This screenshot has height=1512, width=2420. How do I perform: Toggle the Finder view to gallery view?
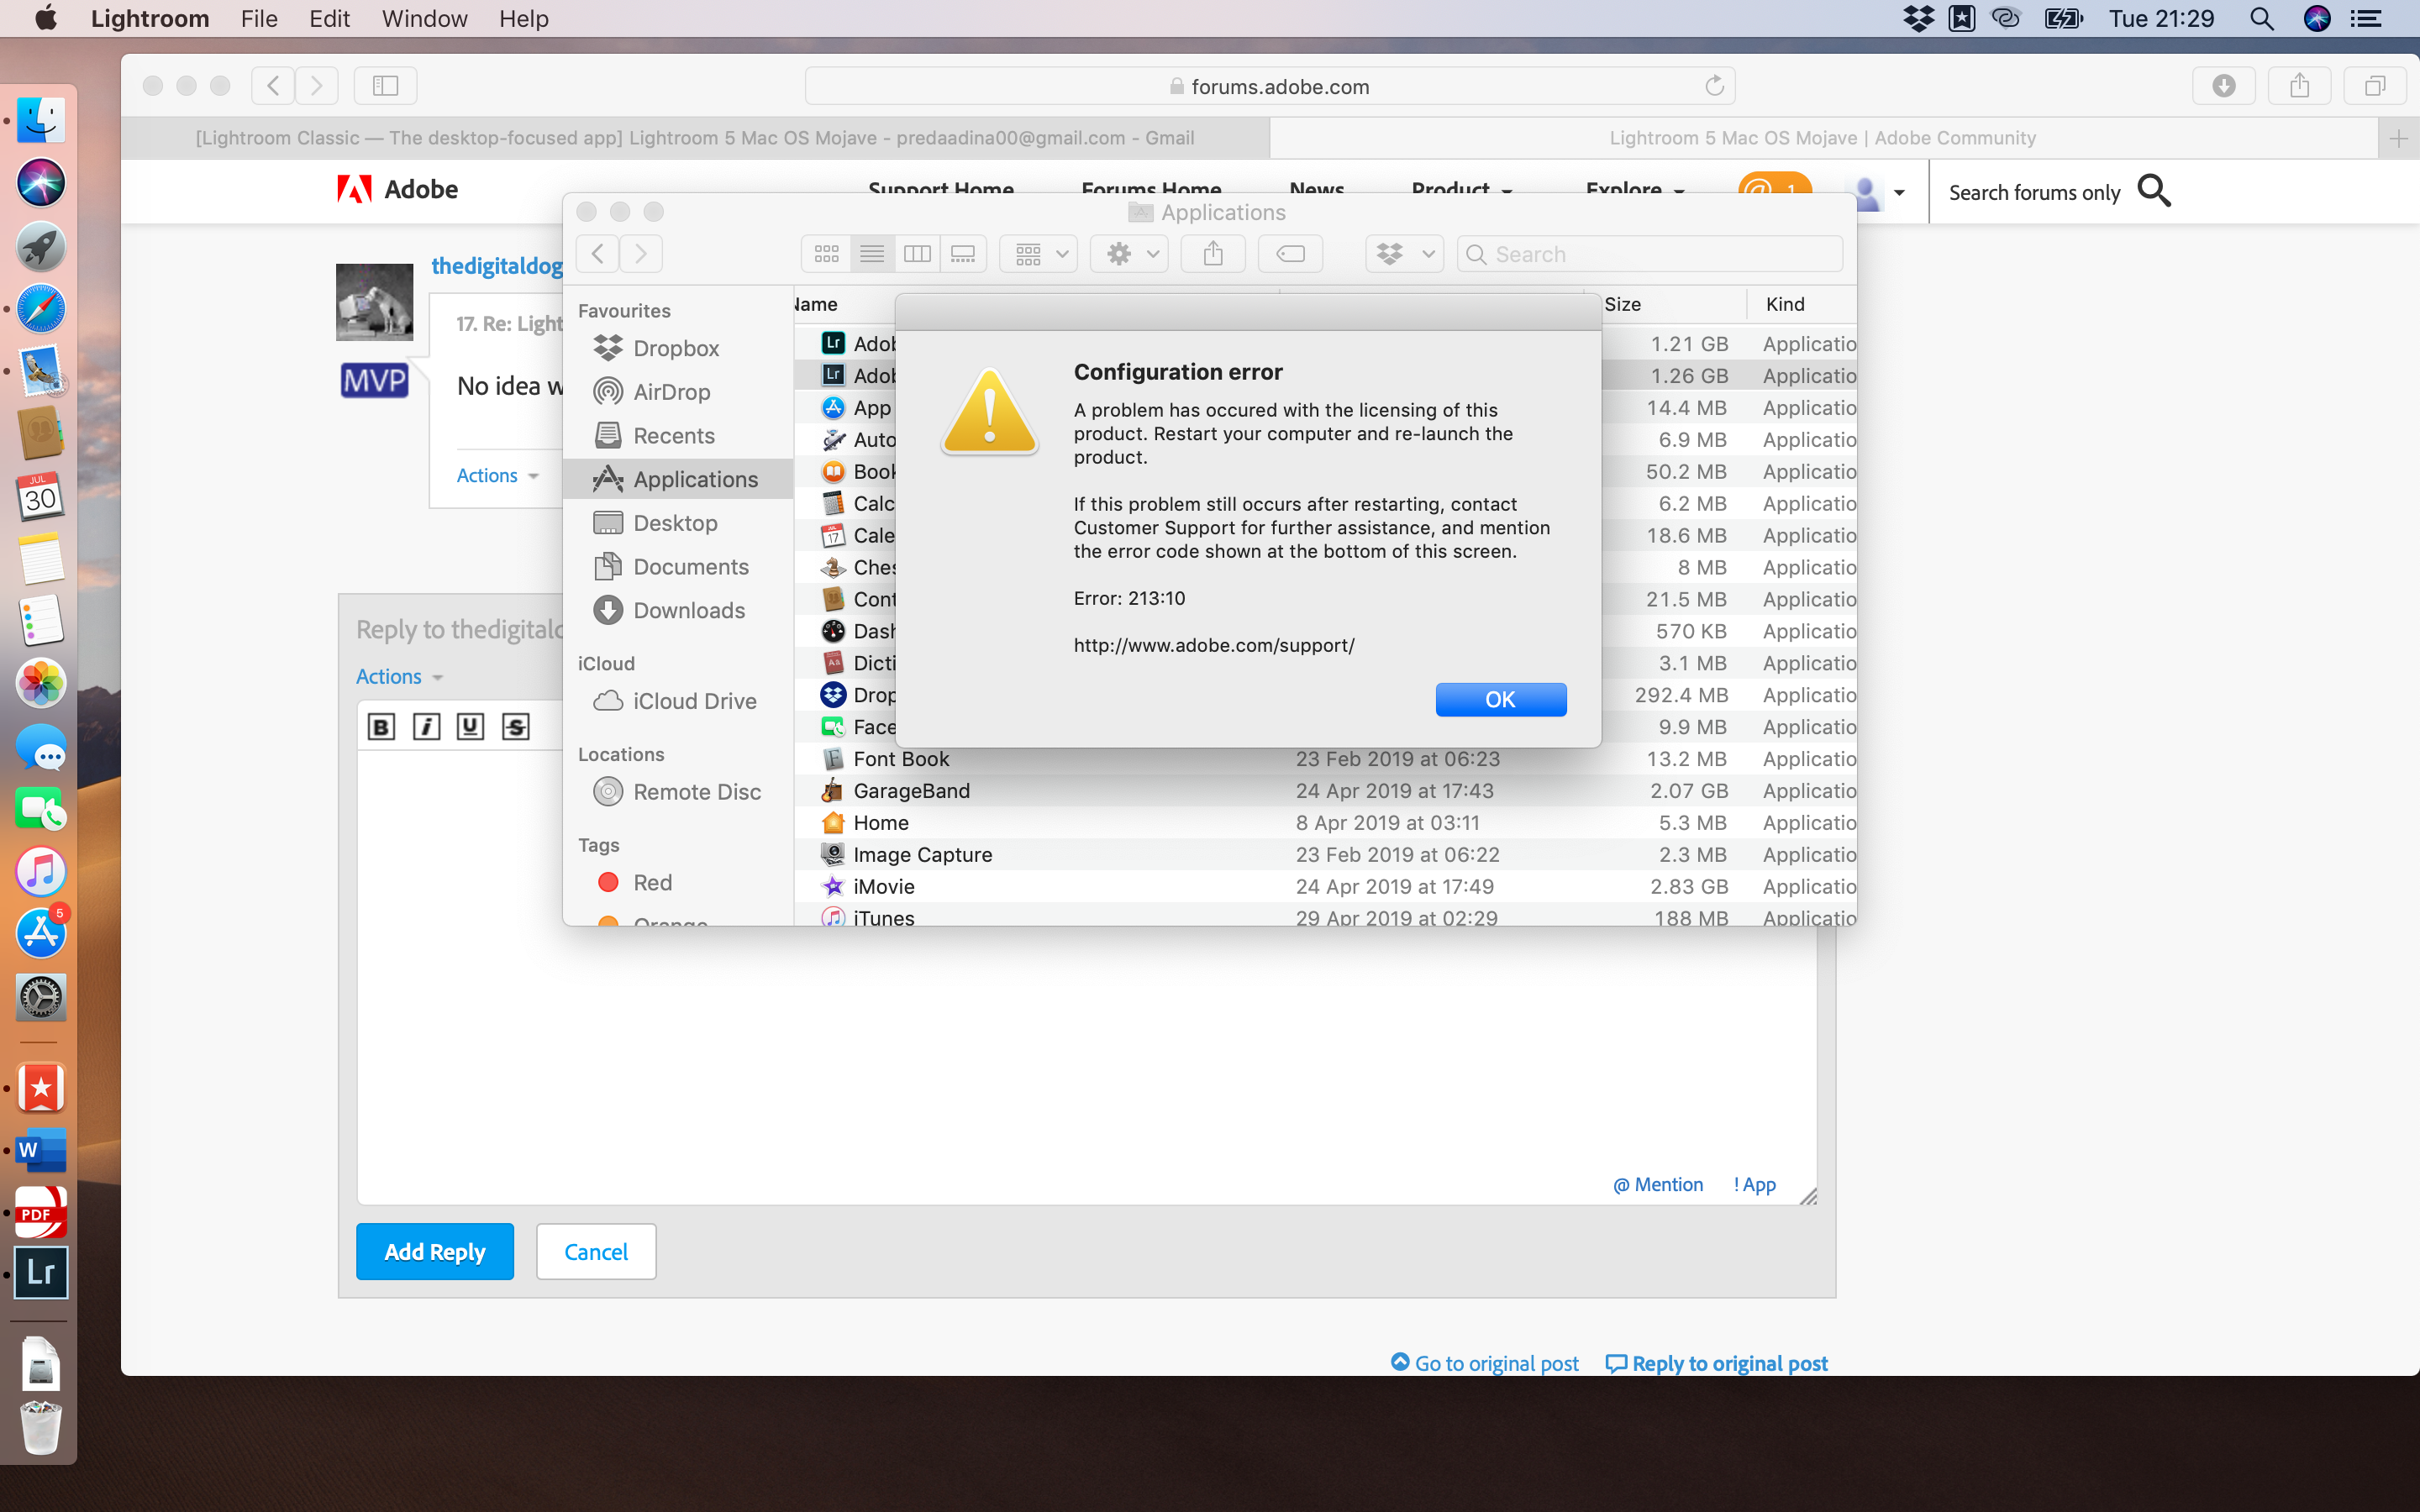pos(964,253)
